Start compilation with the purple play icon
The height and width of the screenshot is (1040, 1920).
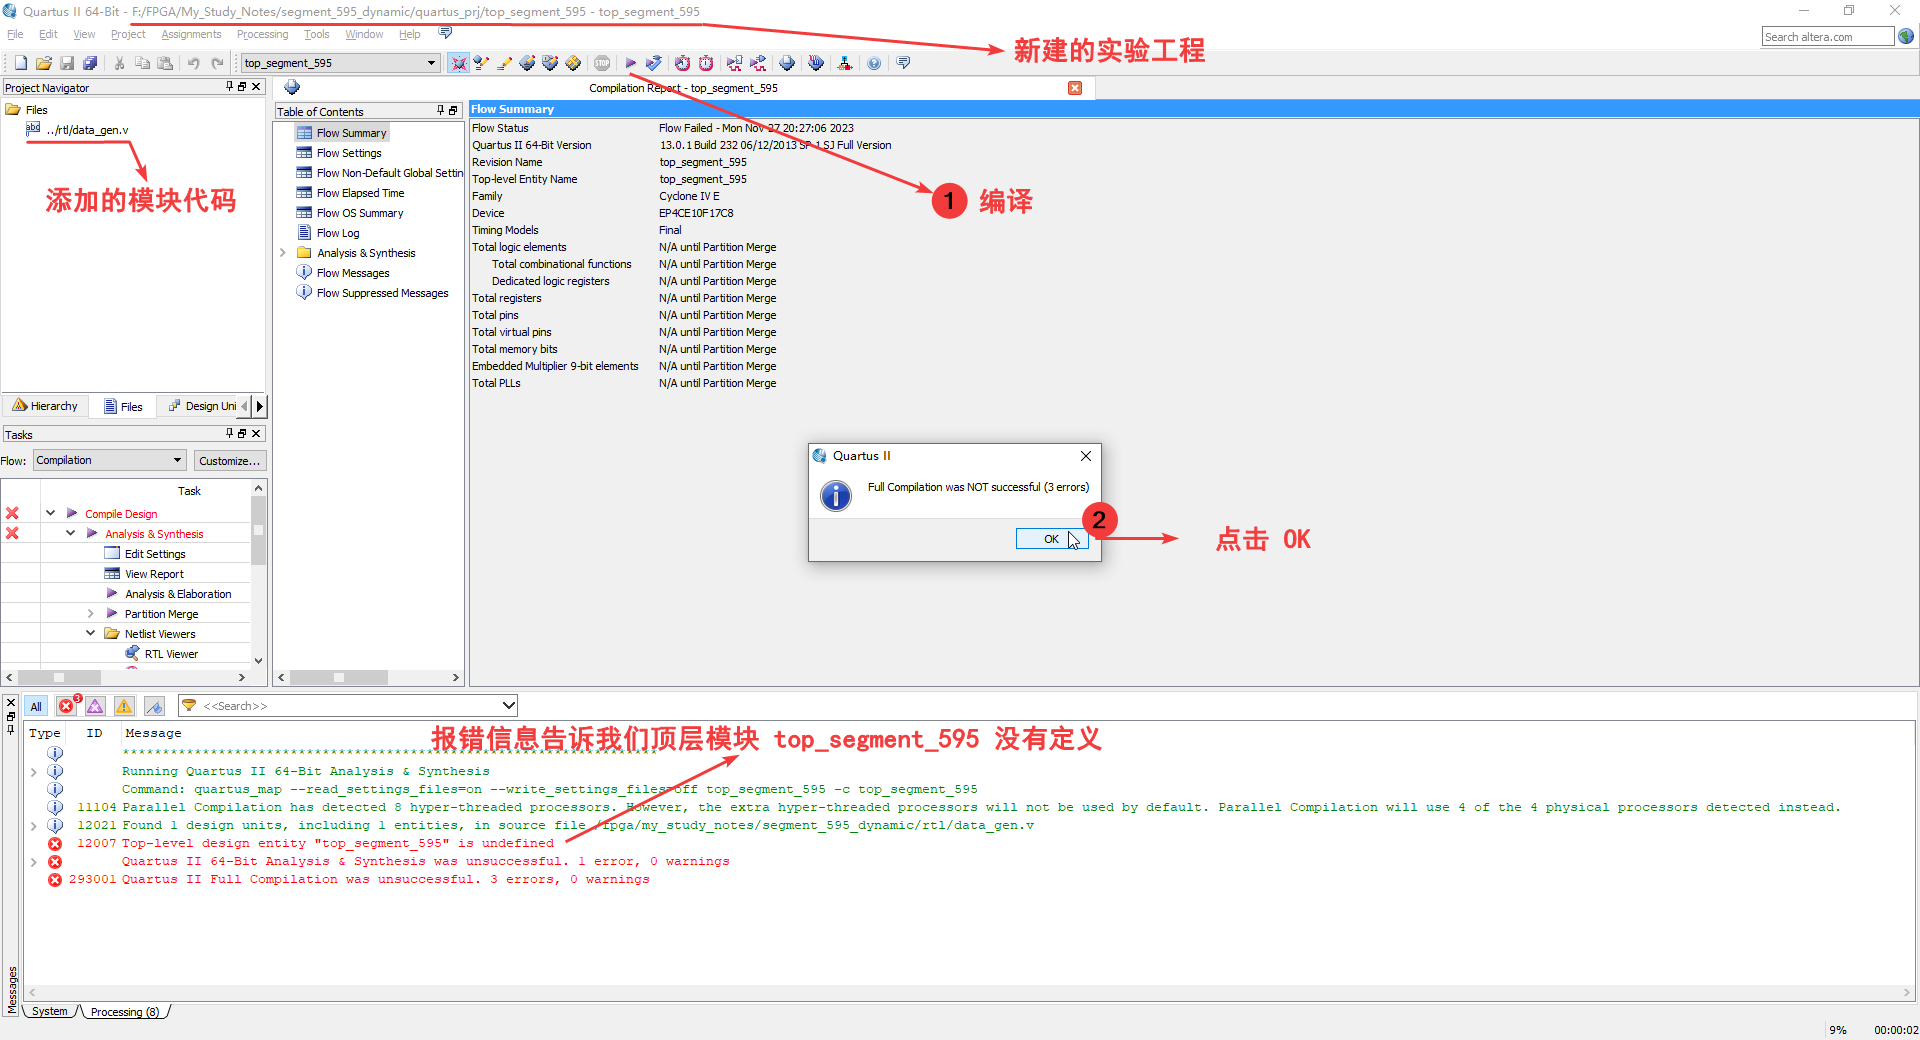631,63
